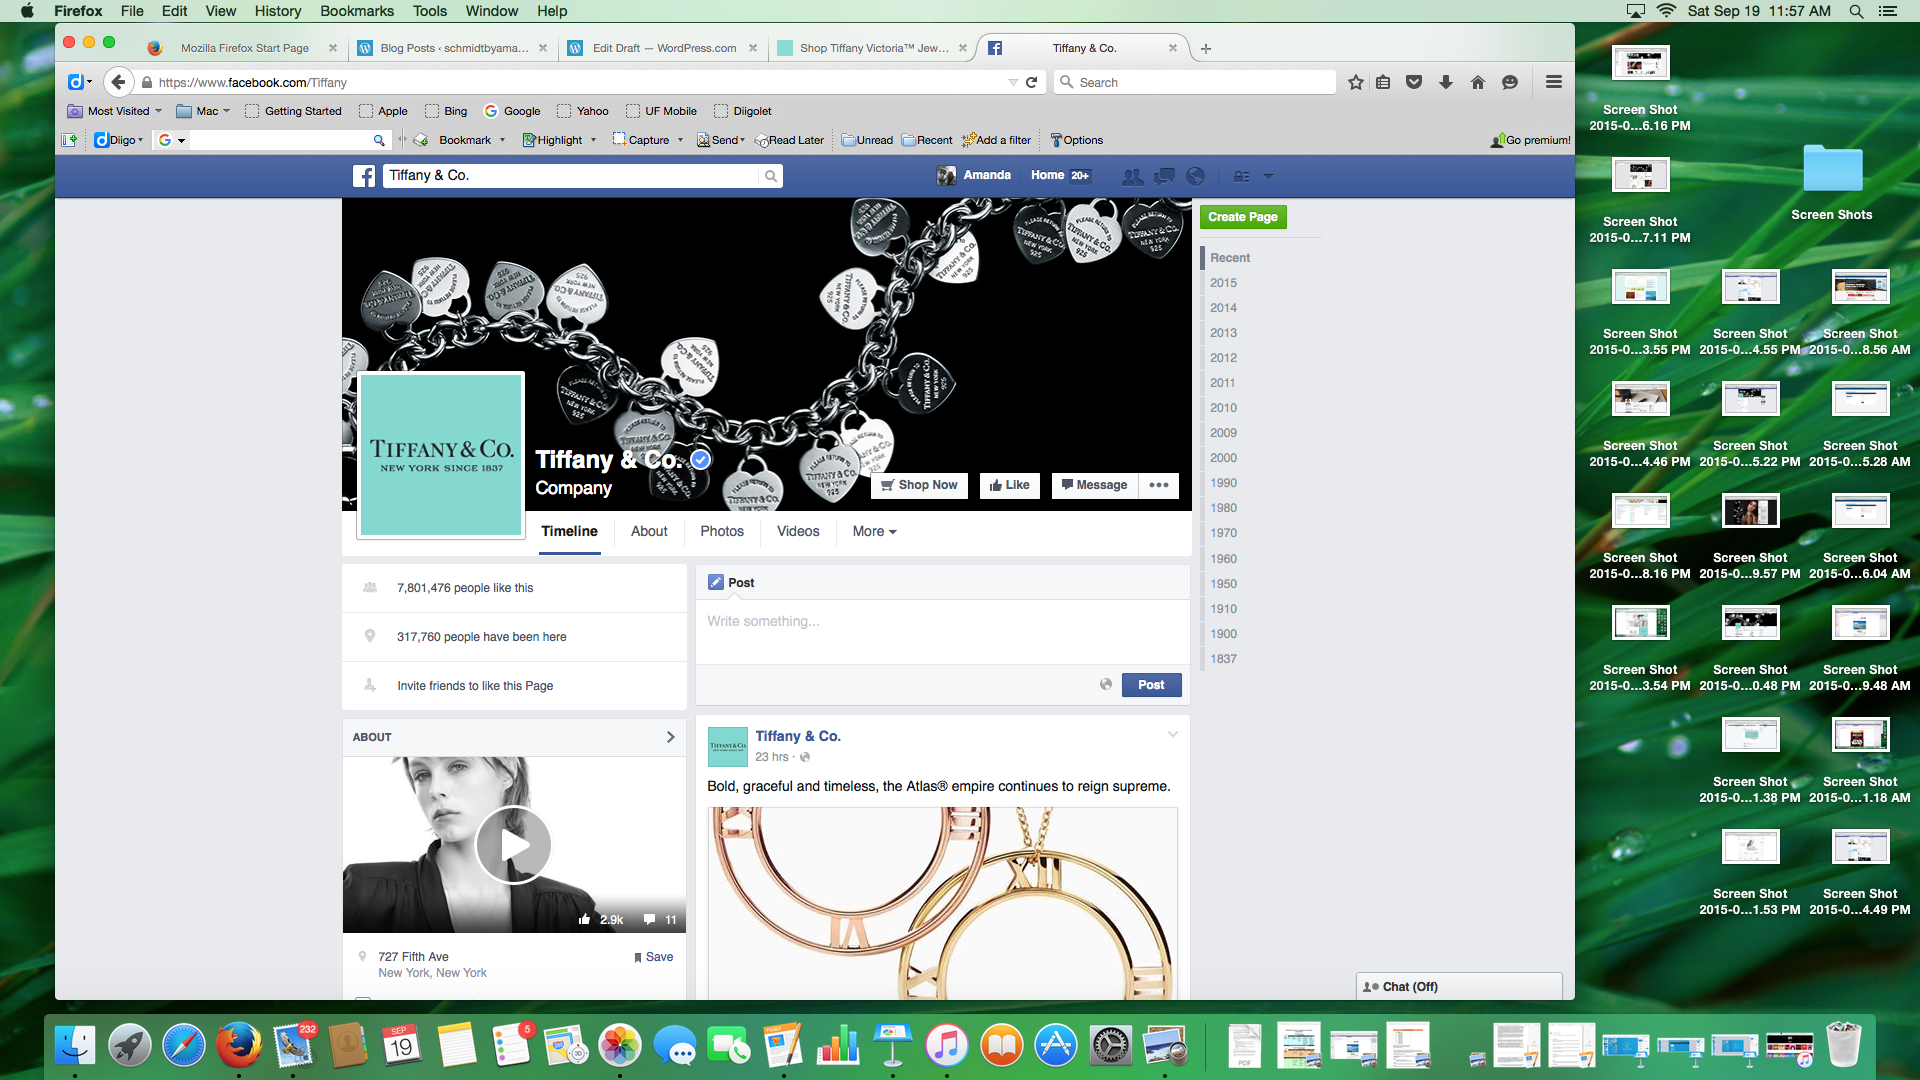Open Diigo Highlight dropdown arrow
The height and width of the screenshot is (1080, 1920).
click(593, 140)
